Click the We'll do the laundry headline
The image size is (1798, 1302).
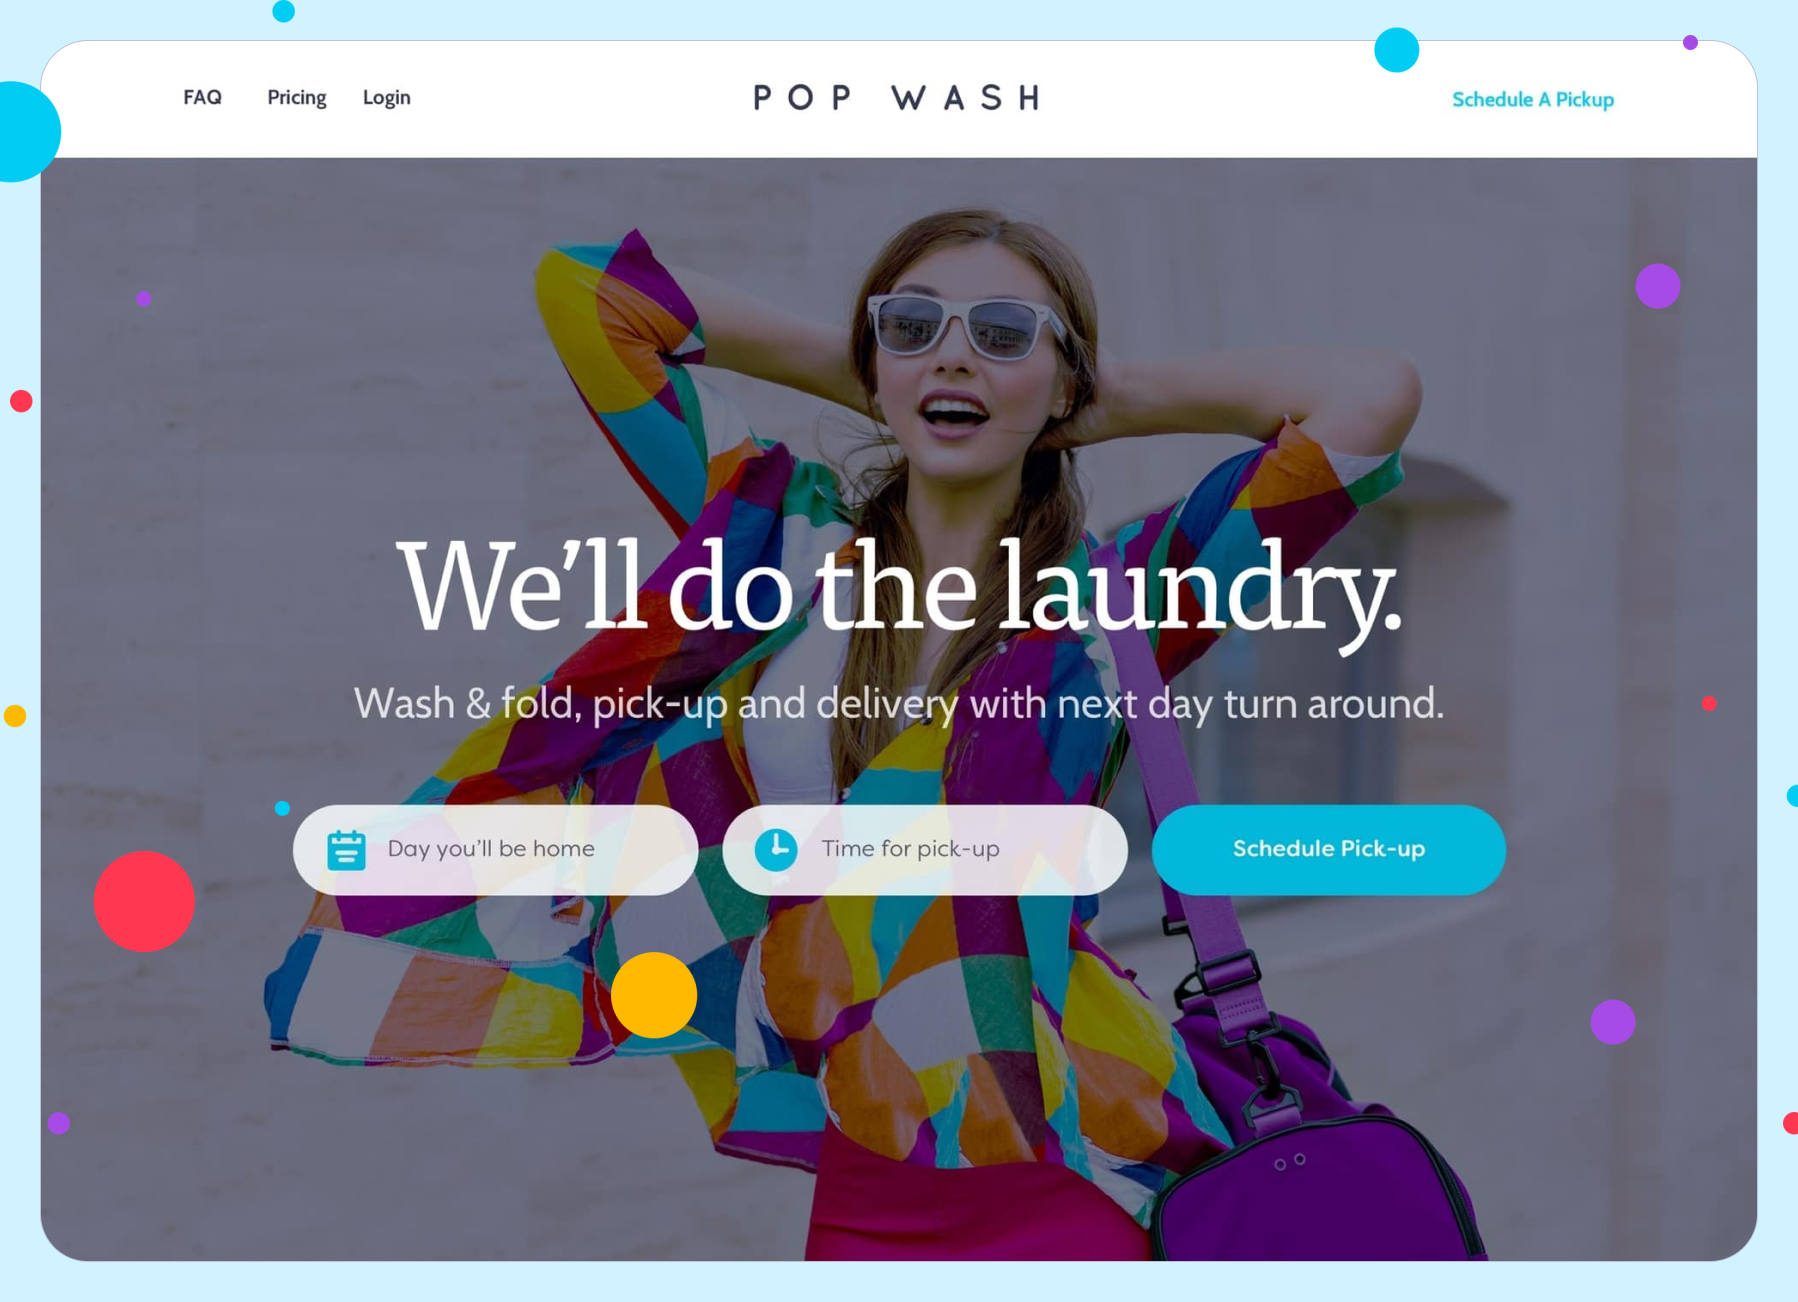(899, 590)
